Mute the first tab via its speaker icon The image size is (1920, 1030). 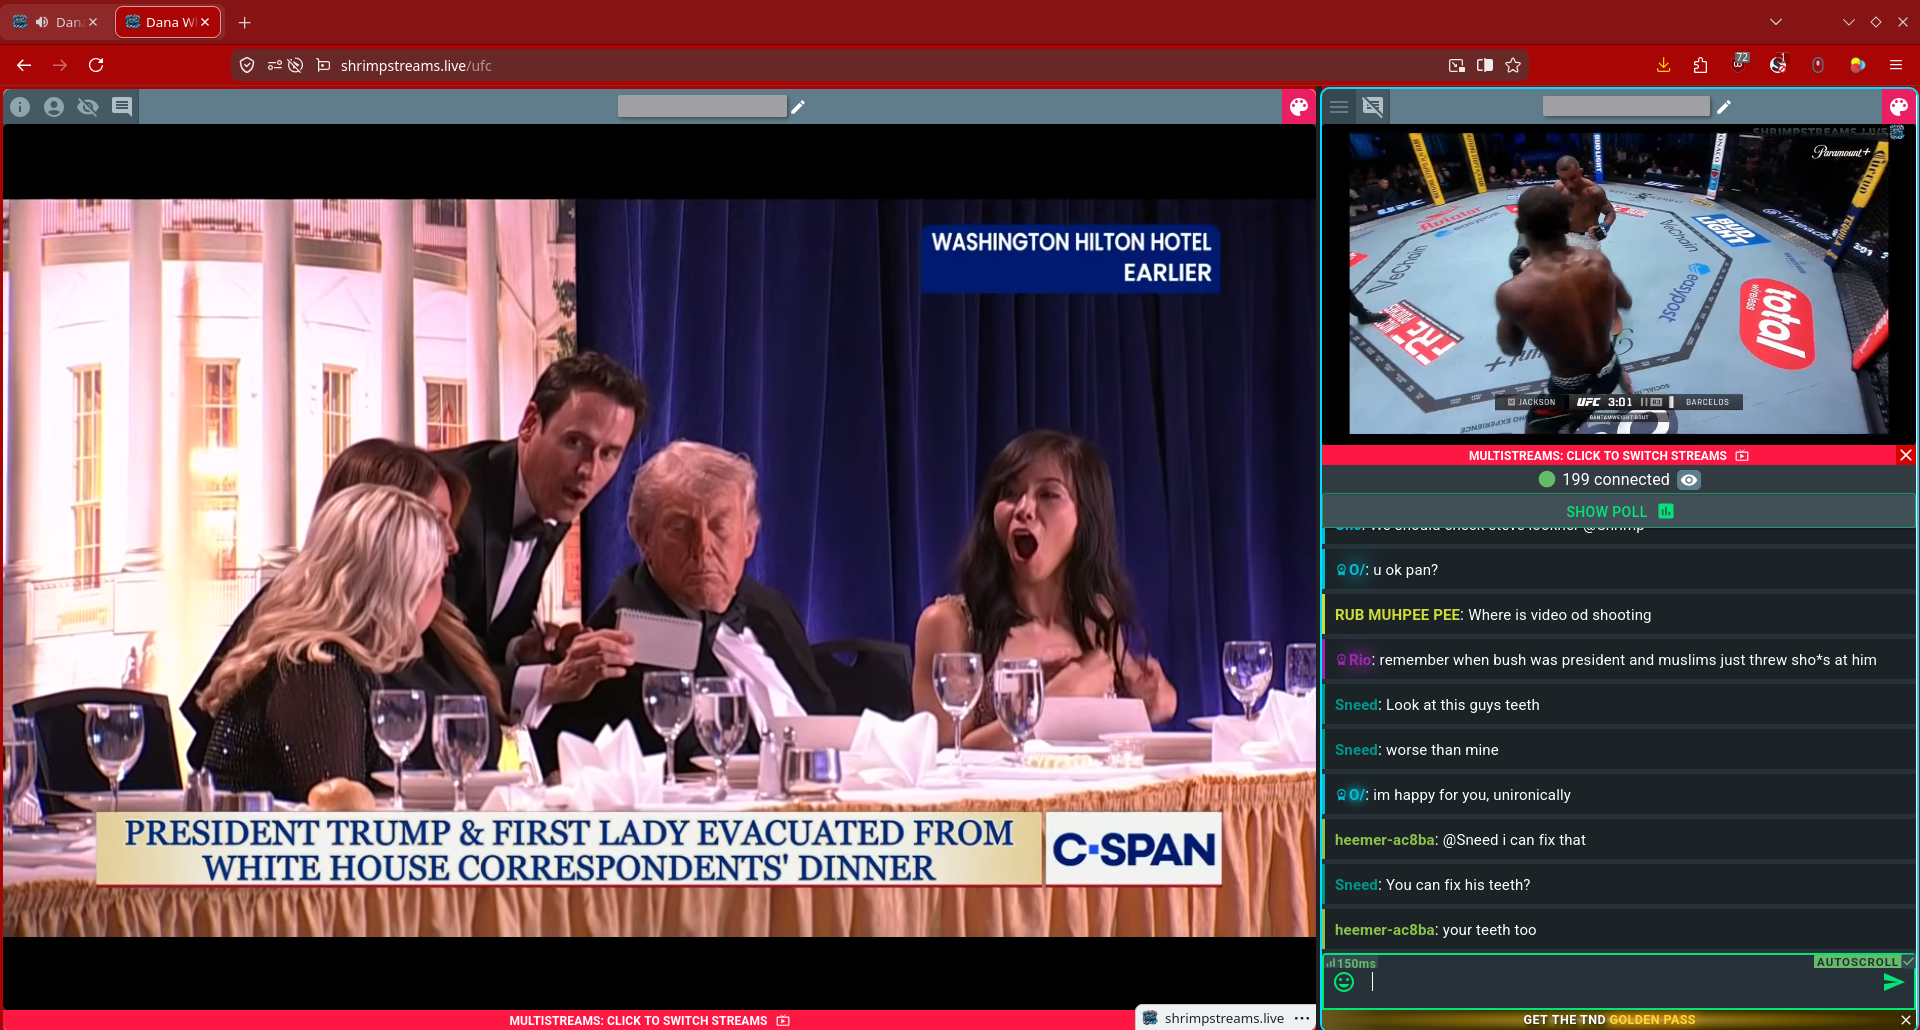pos(42,22)
